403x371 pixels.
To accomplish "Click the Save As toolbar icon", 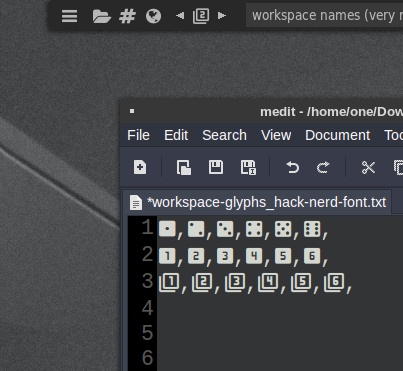I will pos(248,167).
